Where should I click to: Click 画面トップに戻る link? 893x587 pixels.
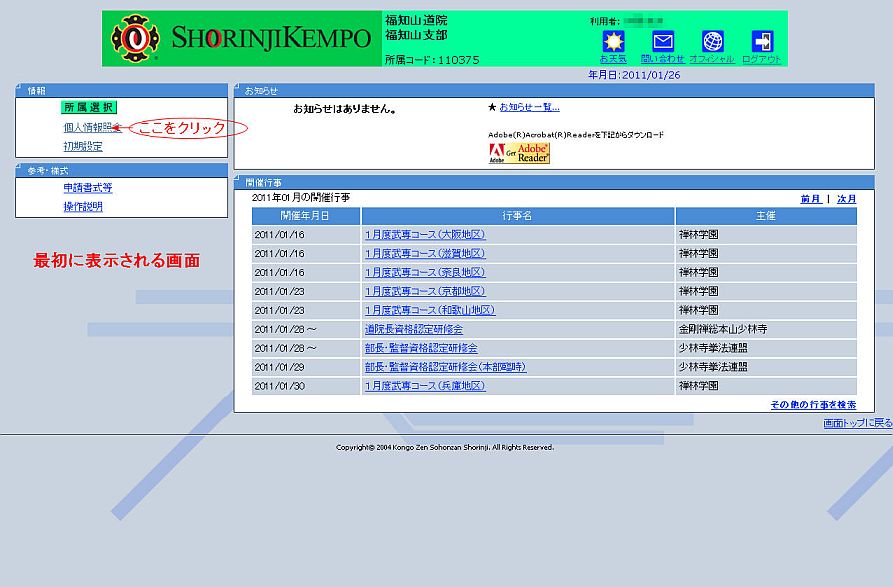pos(857,424)
